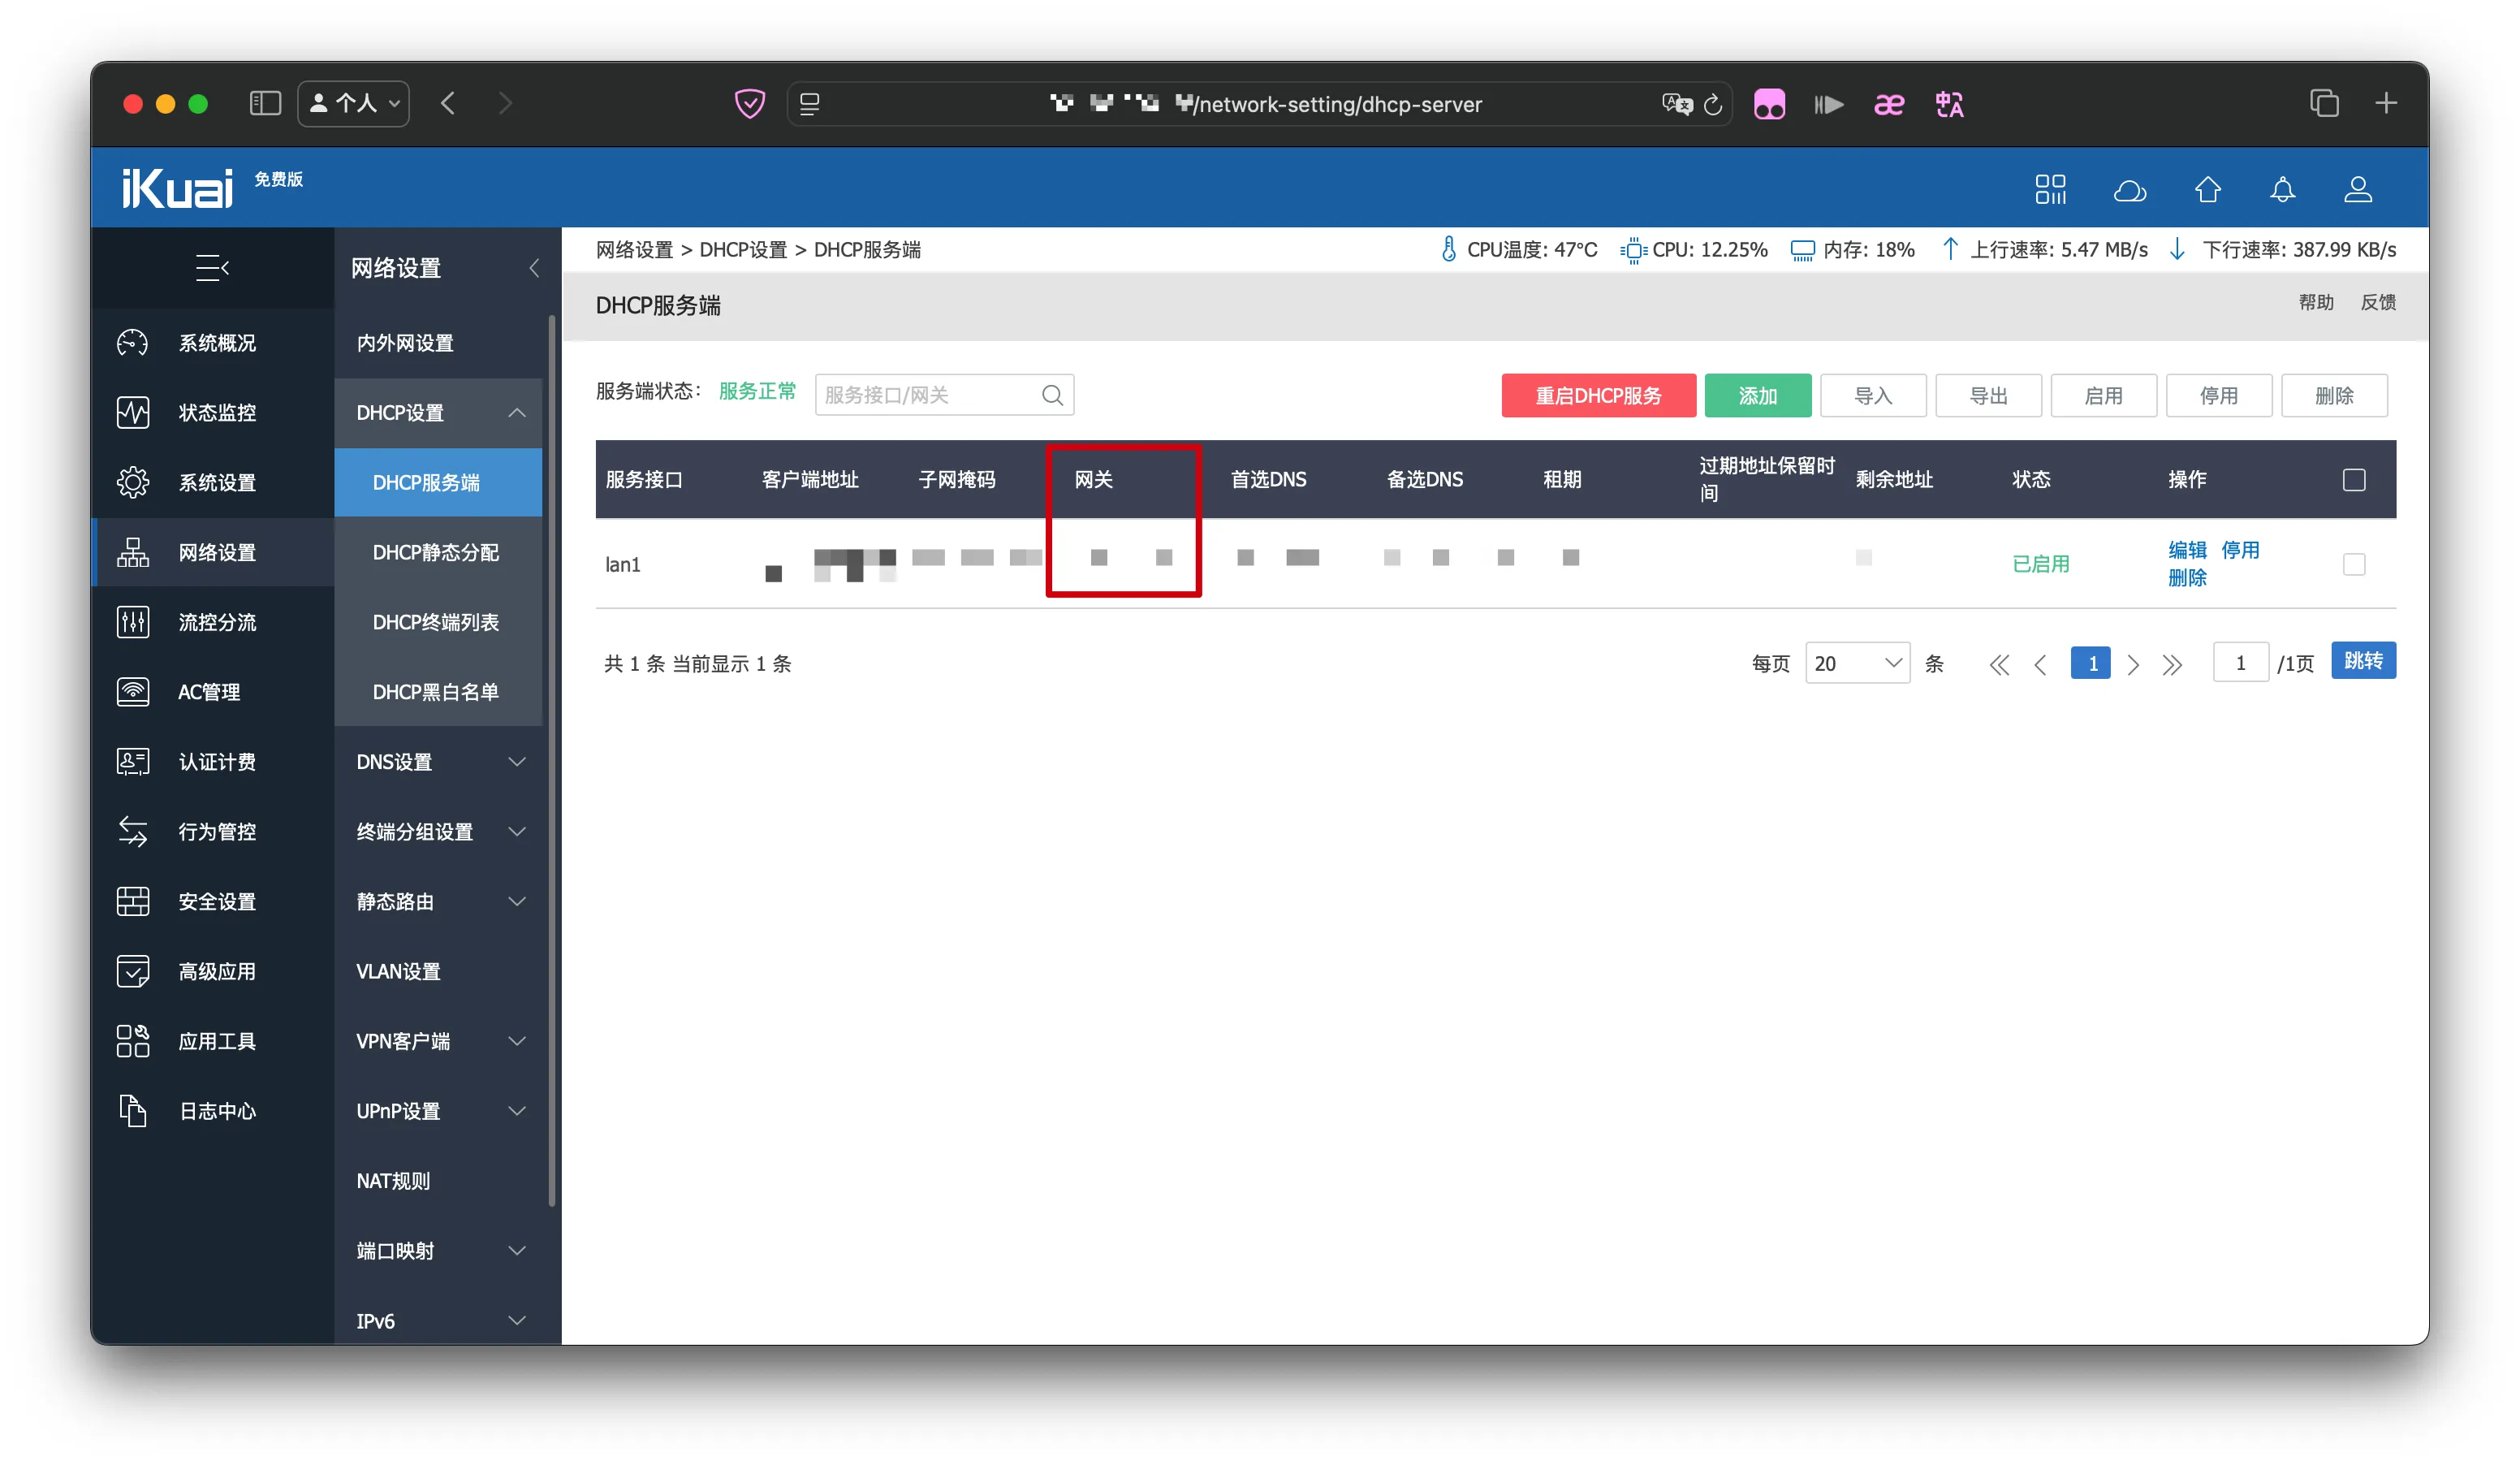Image resolution: width=2520 pixels, height=1465 pixels.
Task: Open 认证计费 icon
Action: (x=133, y=762)
